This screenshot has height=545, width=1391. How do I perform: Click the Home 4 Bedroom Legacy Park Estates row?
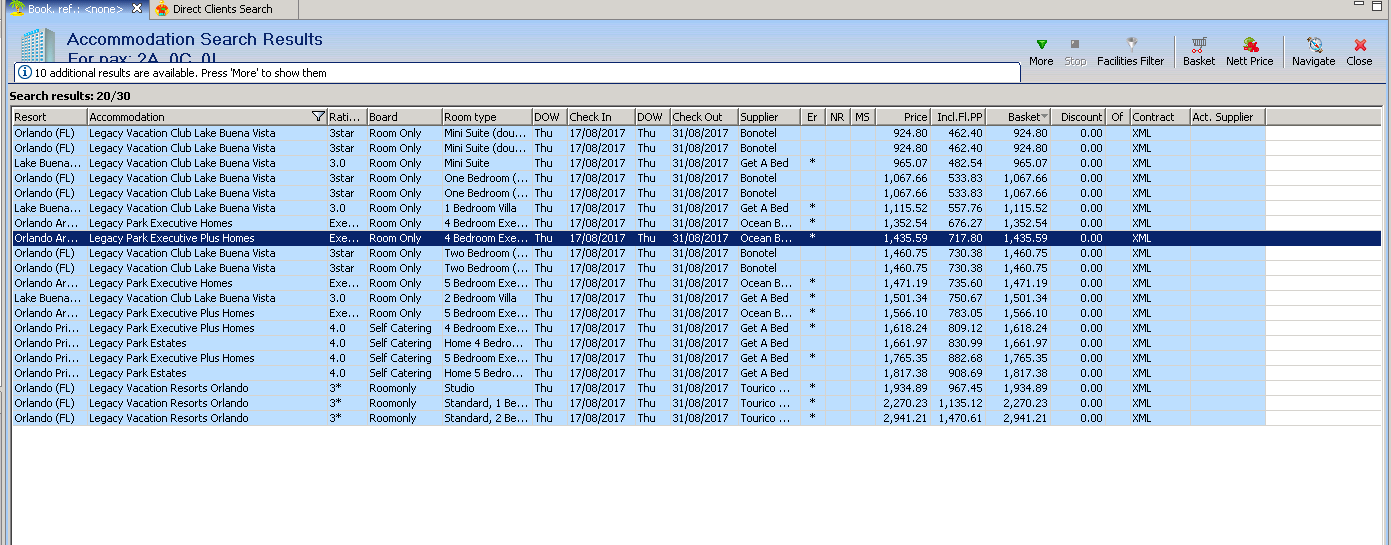tap(696, 343)
